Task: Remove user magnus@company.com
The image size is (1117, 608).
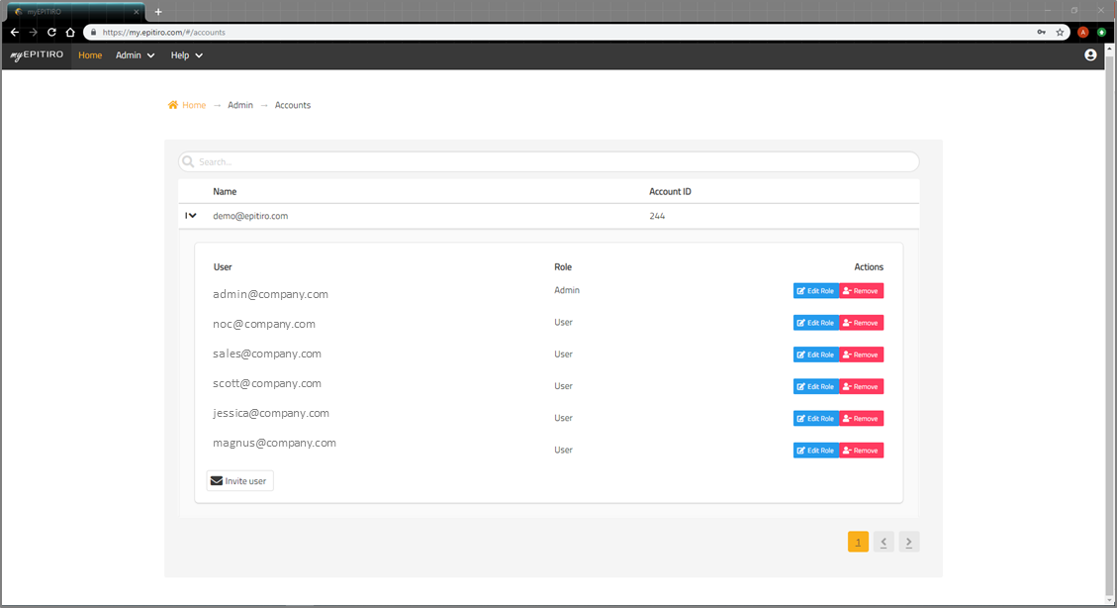Action: tap(861, 451)
